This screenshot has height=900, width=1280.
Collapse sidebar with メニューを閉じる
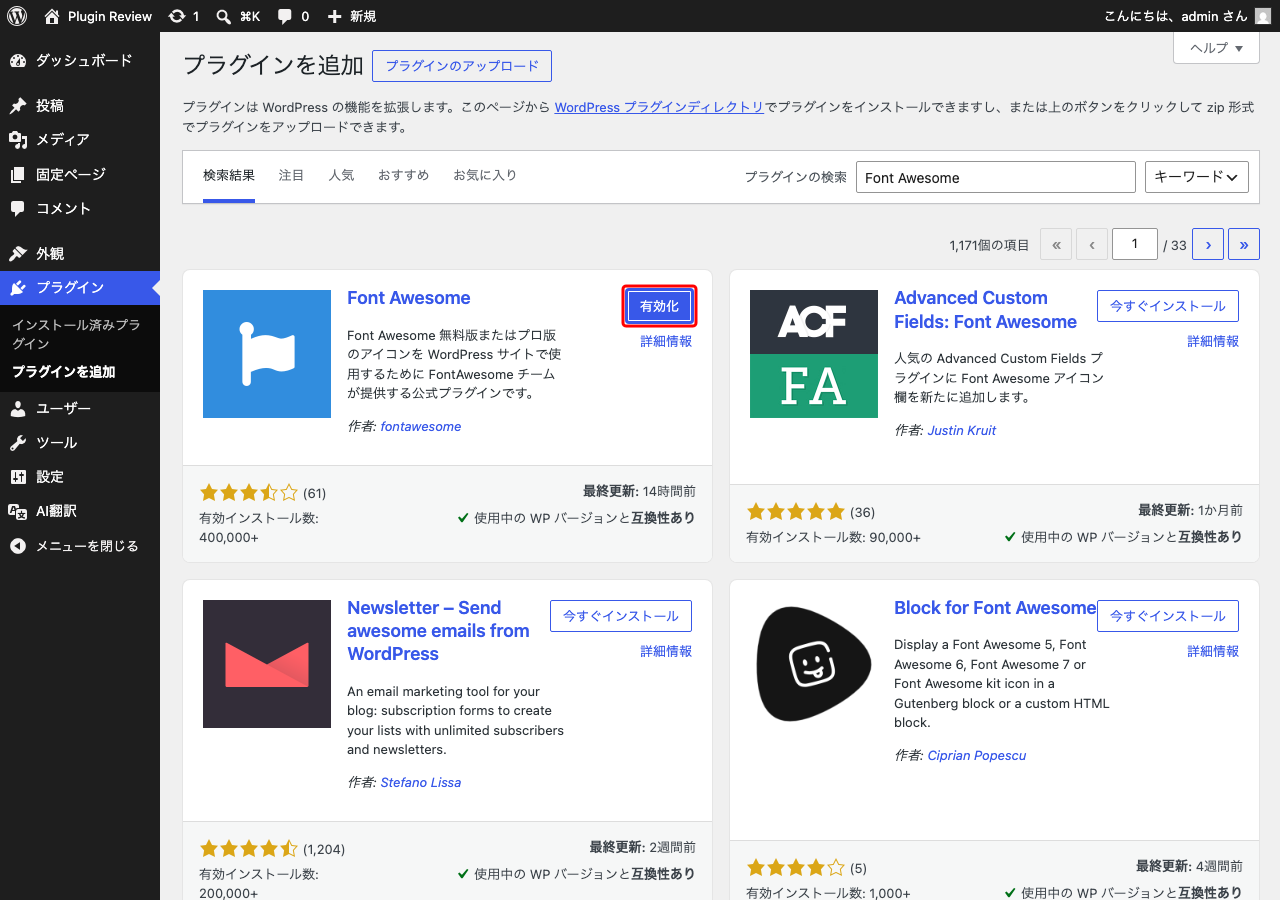click(x=80, y=546)
